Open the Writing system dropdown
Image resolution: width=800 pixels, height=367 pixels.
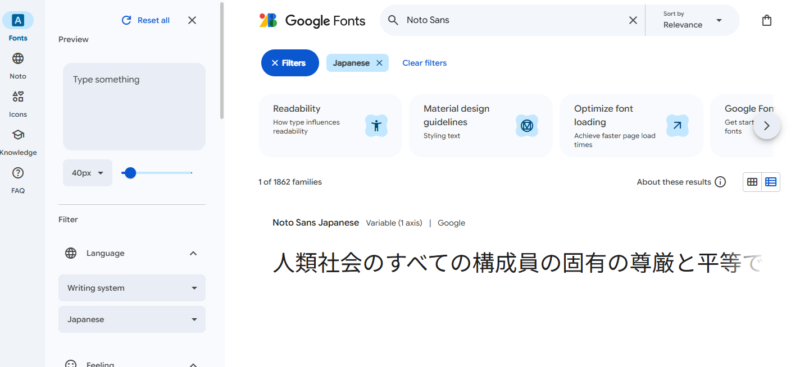(132, 288)
